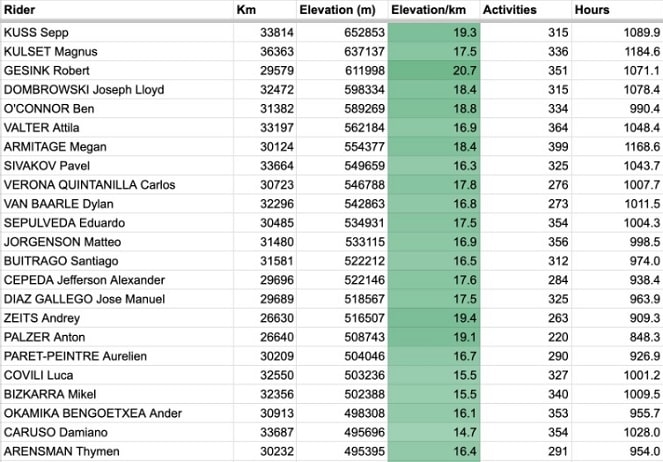The width and height of the screenshot is (663, 462).
Task: Select the Elevation/km header cell
Action: tap(434, 10)
